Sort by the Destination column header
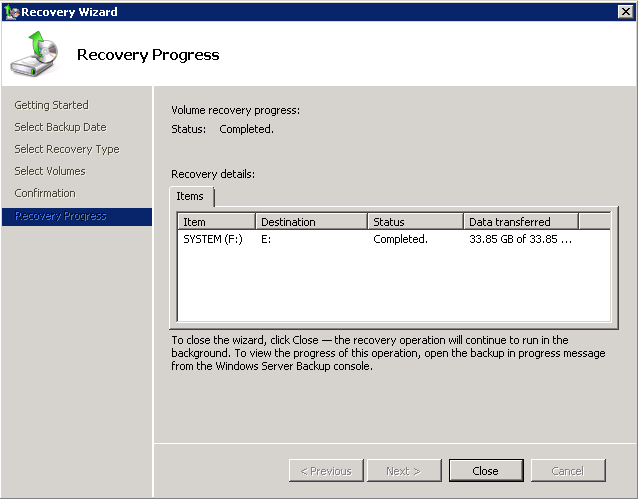Image resolution: width=638 pixels, height=499 pixels. 312,222
